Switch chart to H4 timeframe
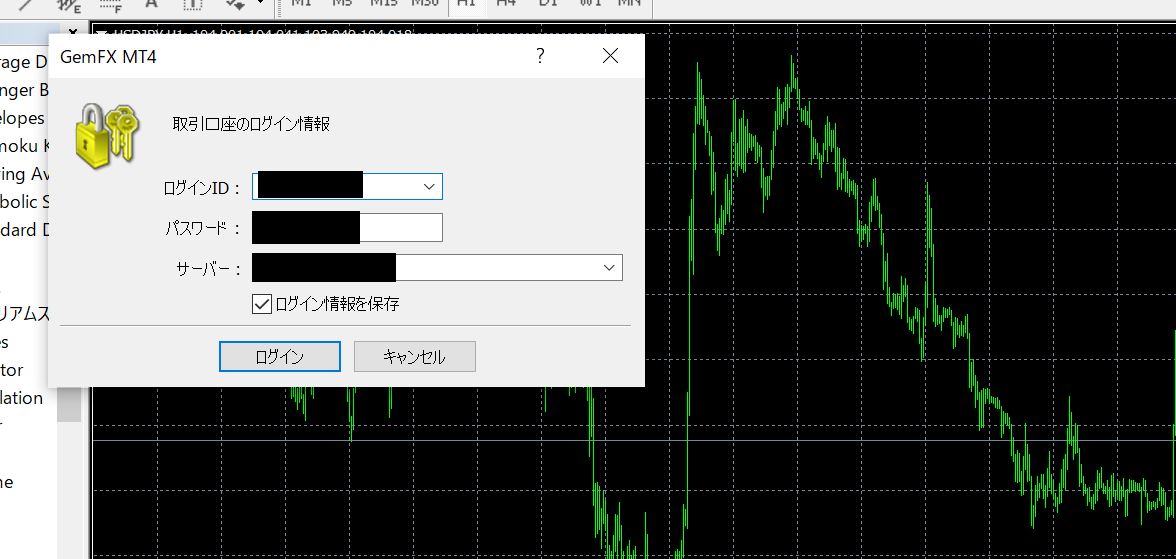Image resolution: width=1176 pixels, height=559 pixels. pos(506,4)
